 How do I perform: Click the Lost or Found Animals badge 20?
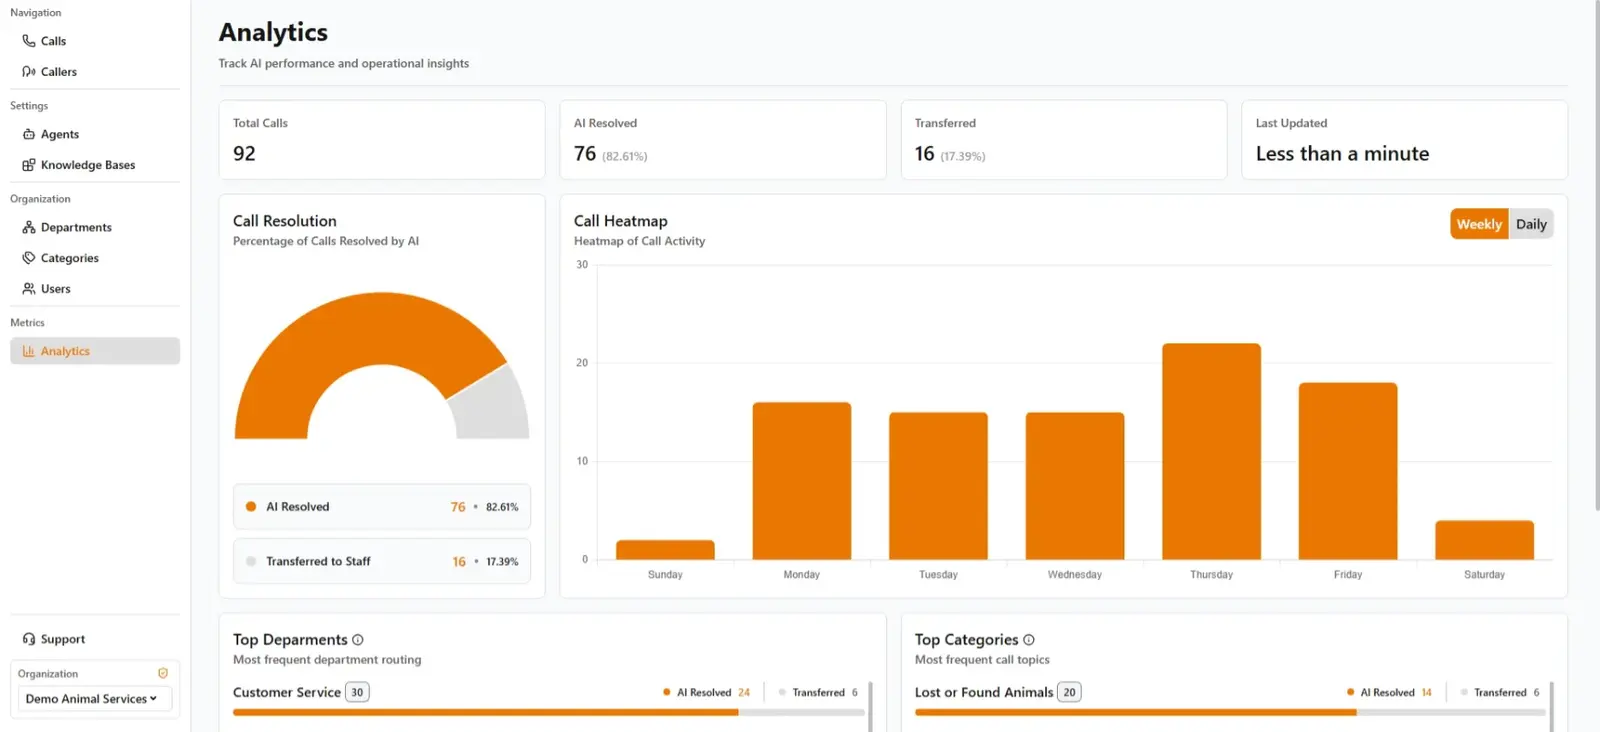(1069, 692)
